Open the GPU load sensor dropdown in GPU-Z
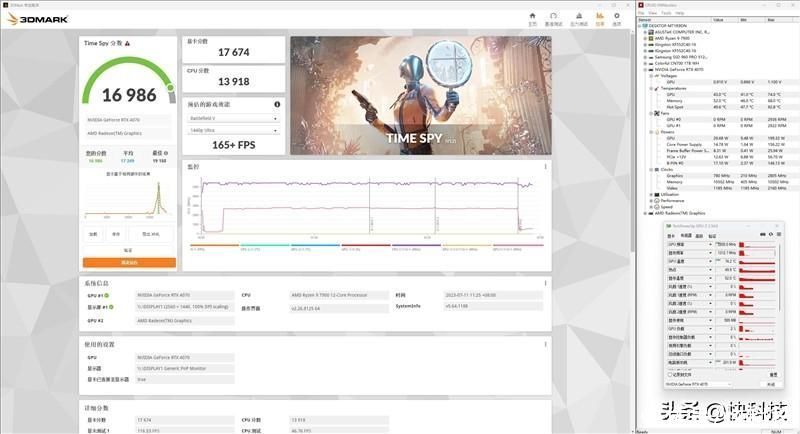Viewport: 800px width, 434px height. (x=710, y=329)
